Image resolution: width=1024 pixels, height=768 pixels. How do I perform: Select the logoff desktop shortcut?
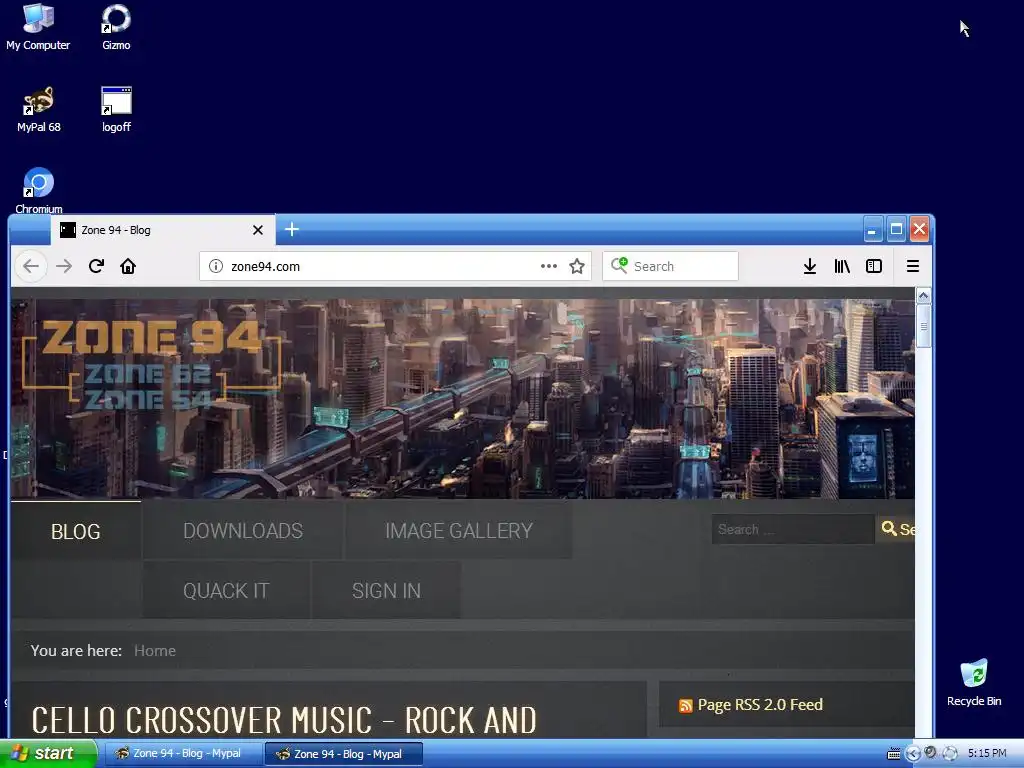tap(116, 110)
